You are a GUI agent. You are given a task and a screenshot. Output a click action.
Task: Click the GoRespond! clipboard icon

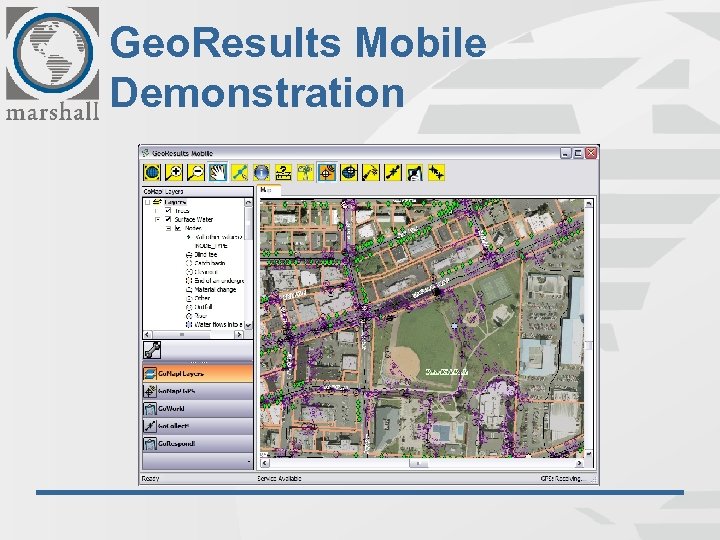[150, 444]
